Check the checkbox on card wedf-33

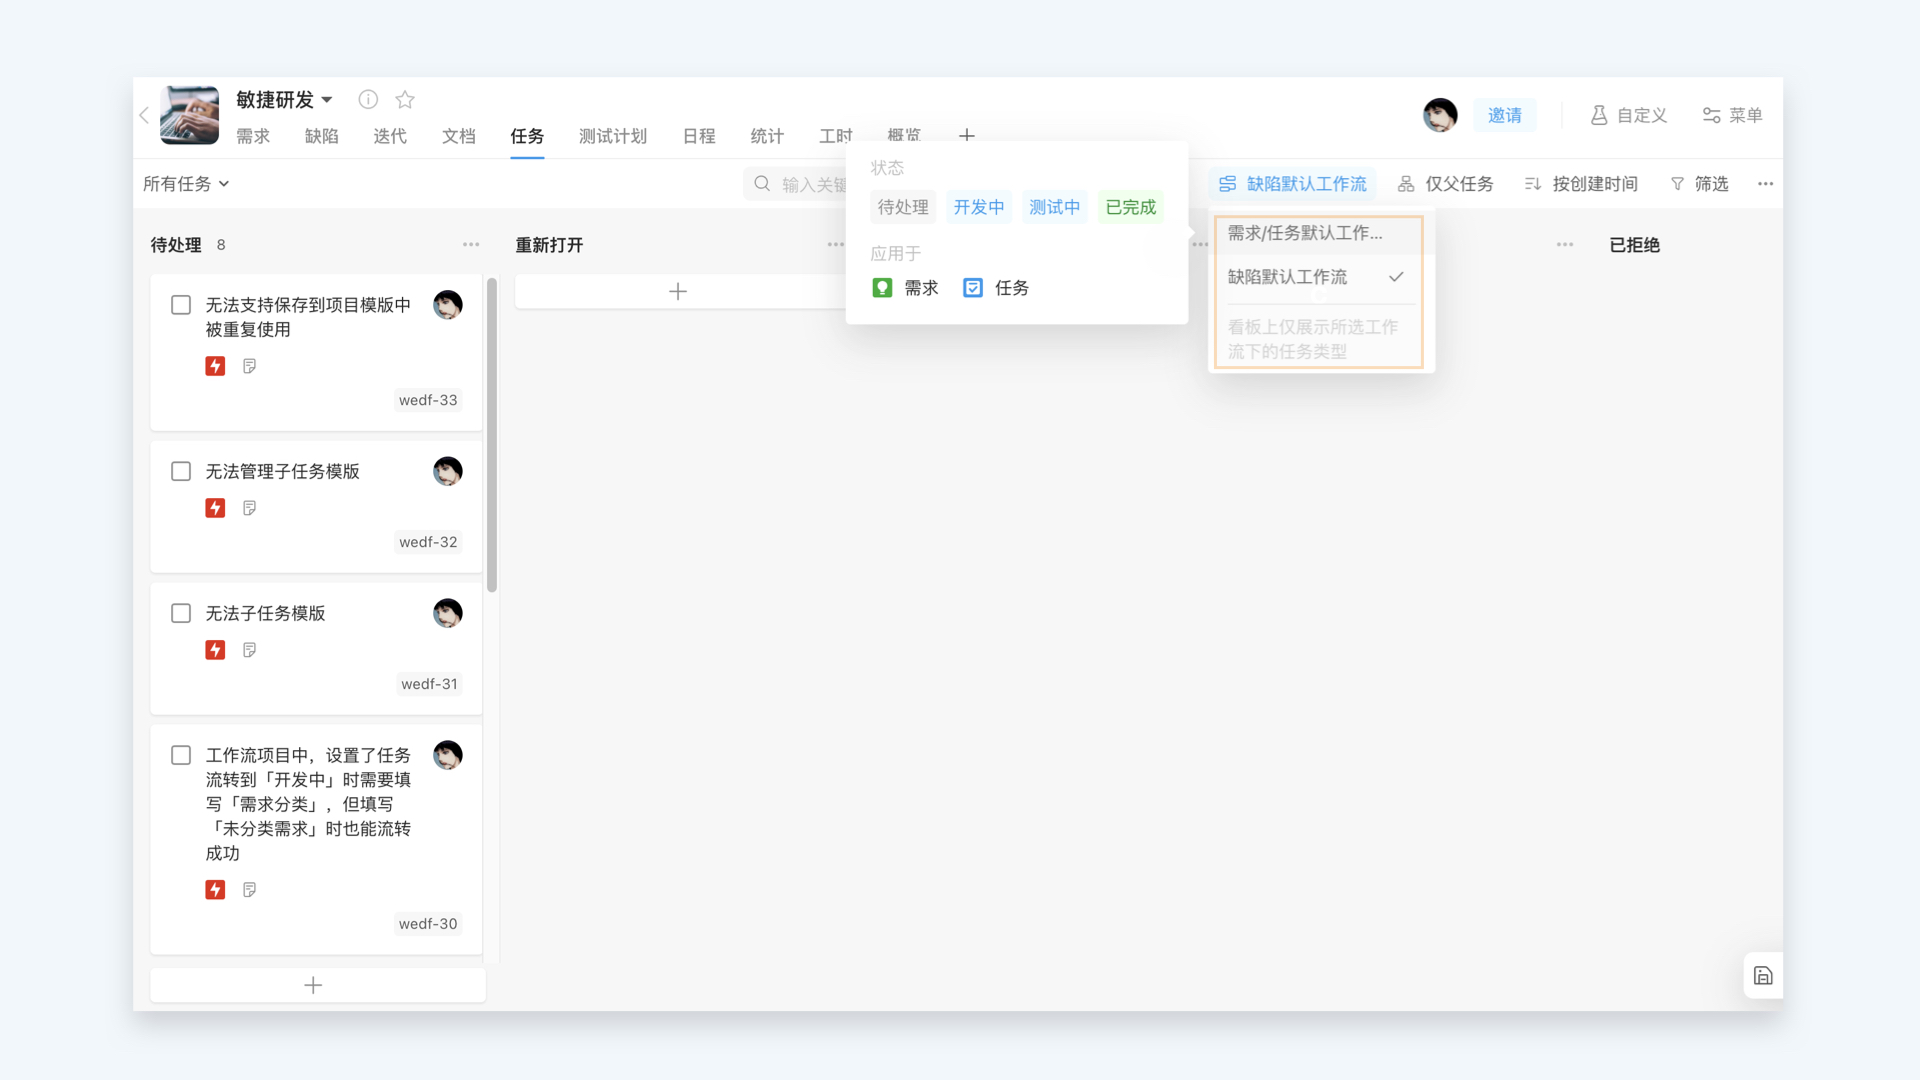pyautogui.click(x=181, y=305)
